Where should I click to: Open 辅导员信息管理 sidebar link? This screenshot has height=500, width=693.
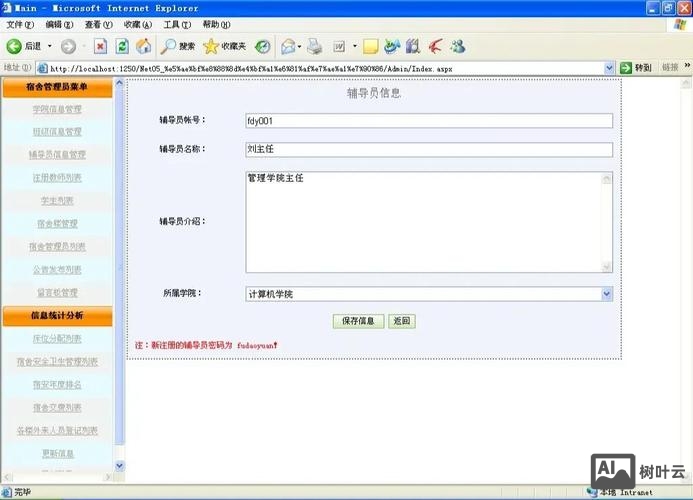click(x=57, y=155)
